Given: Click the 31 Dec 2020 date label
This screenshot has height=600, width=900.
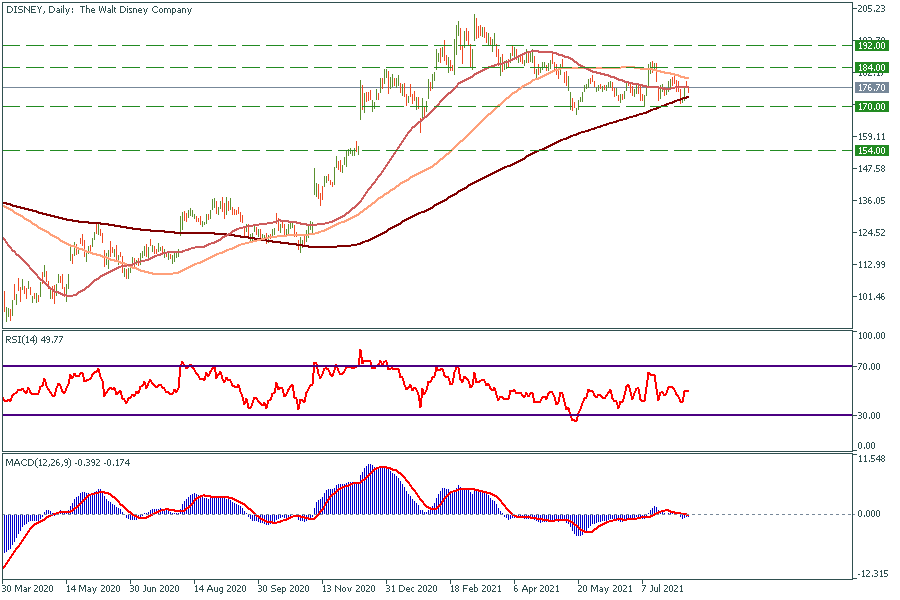Looking at the screenshot, I should pyautogui.click(x=411, y=589).
